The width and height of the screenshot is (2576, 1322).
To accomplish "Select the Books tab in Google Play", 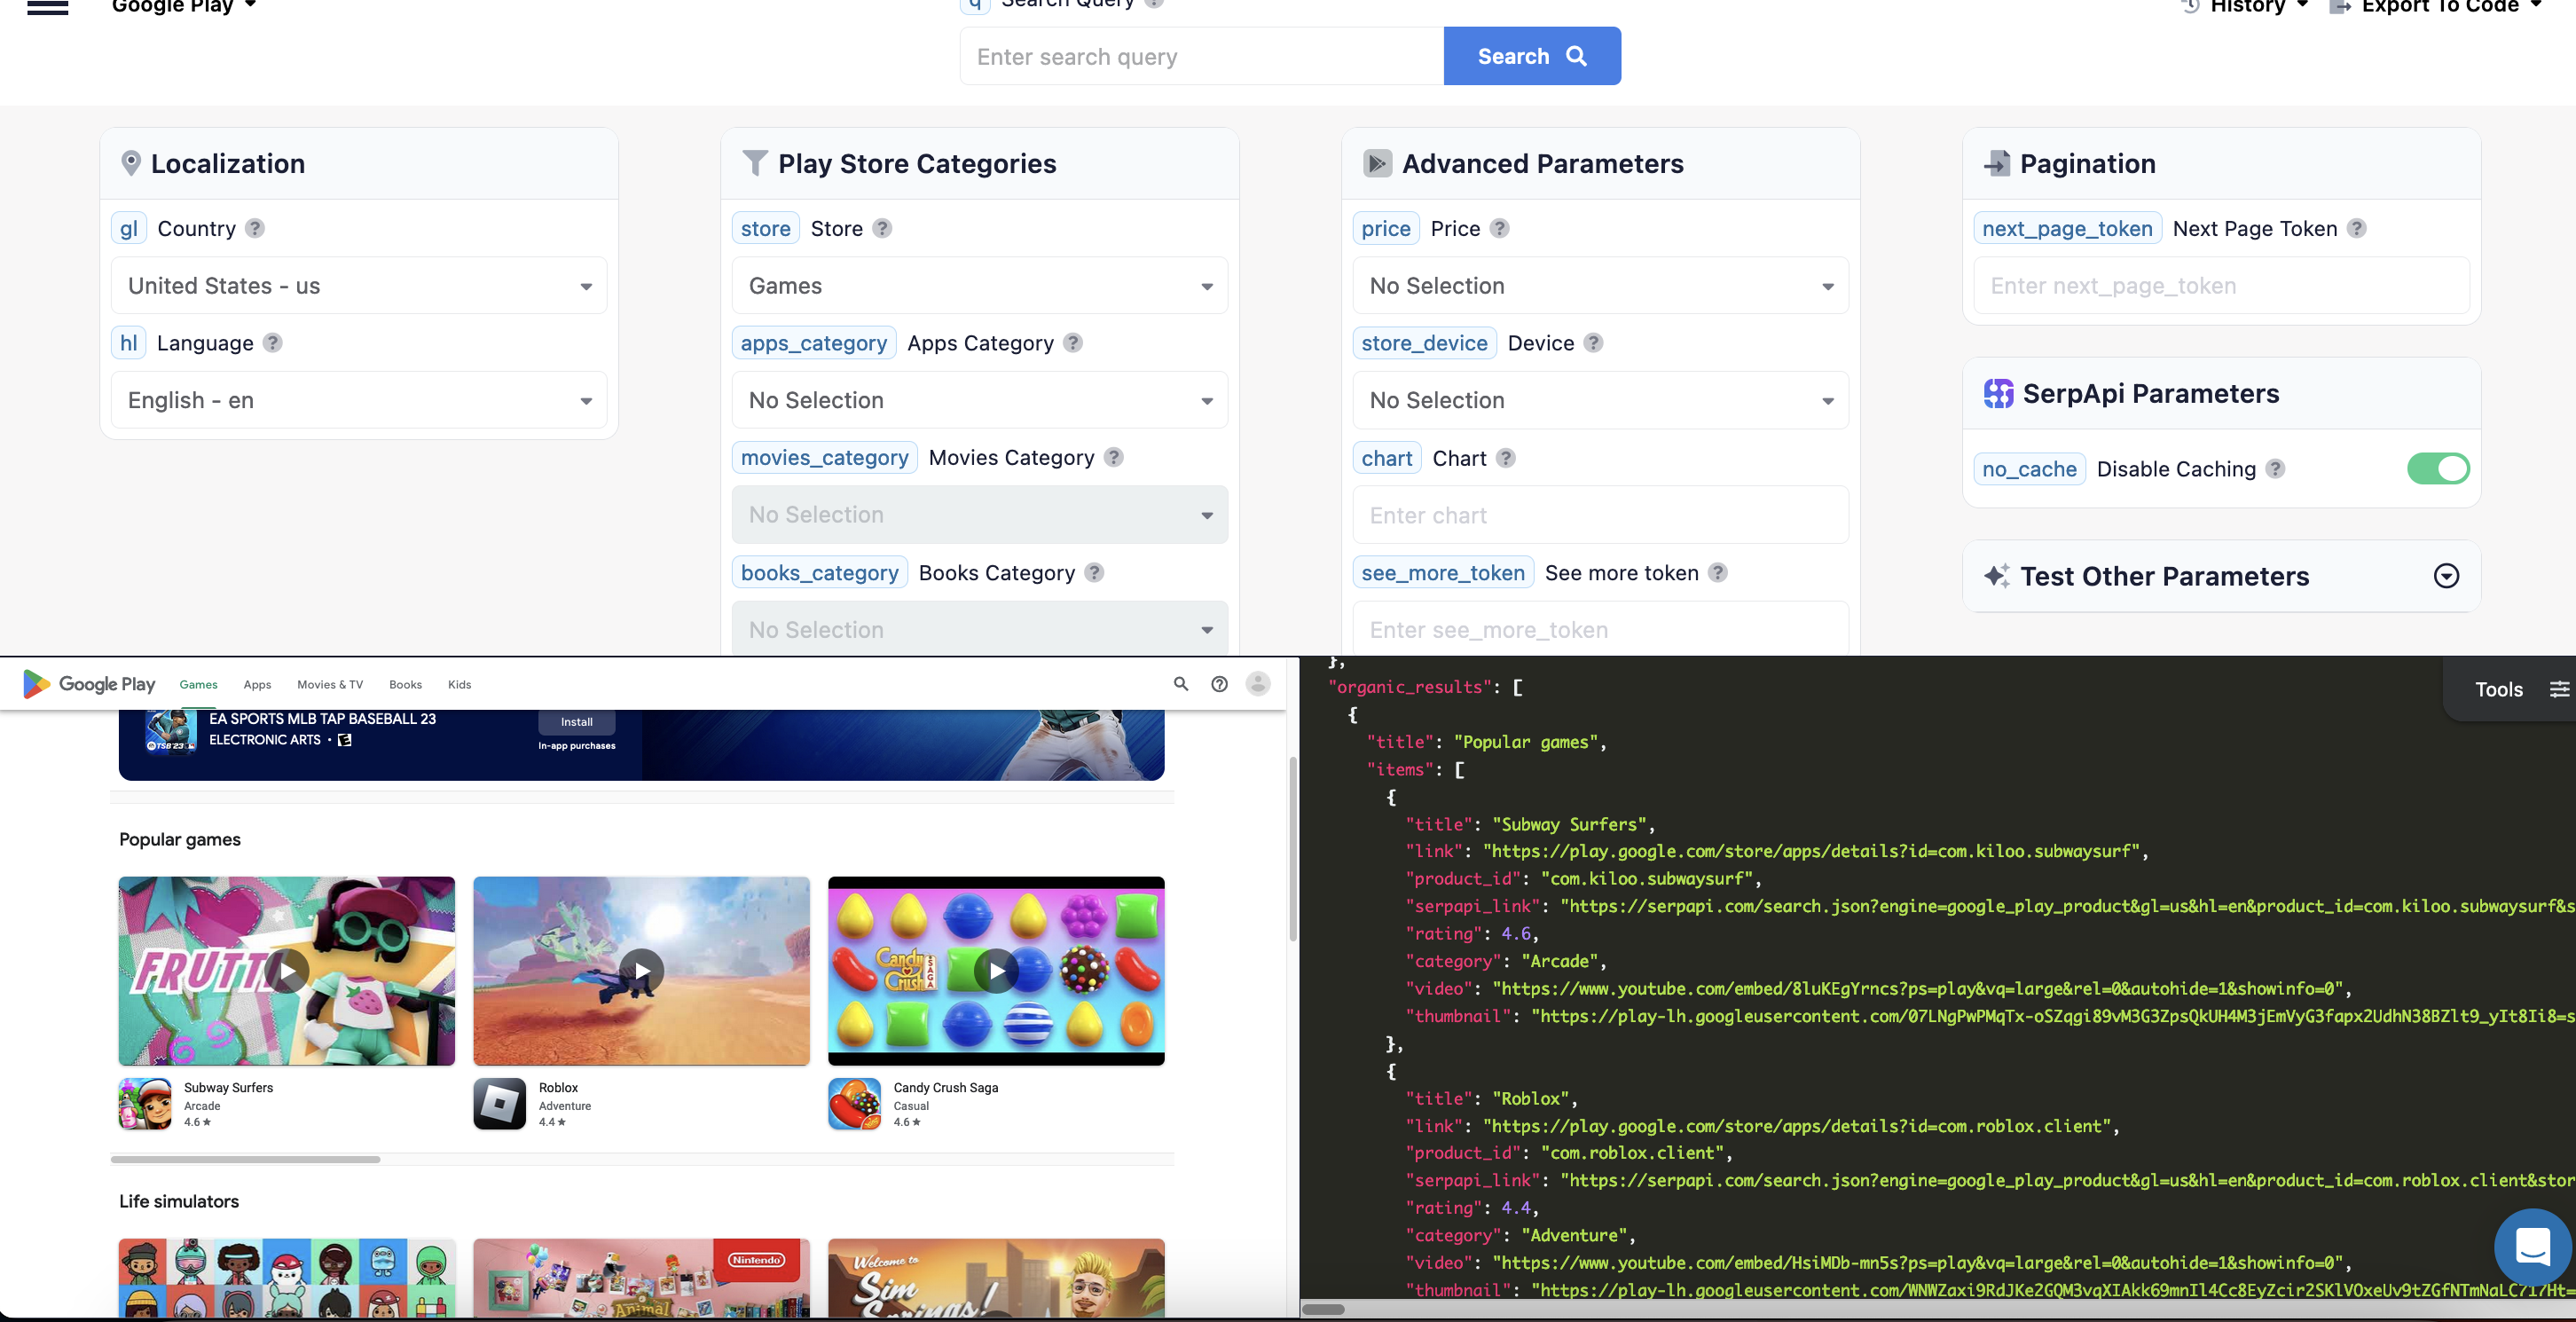I will click(405, 684).
